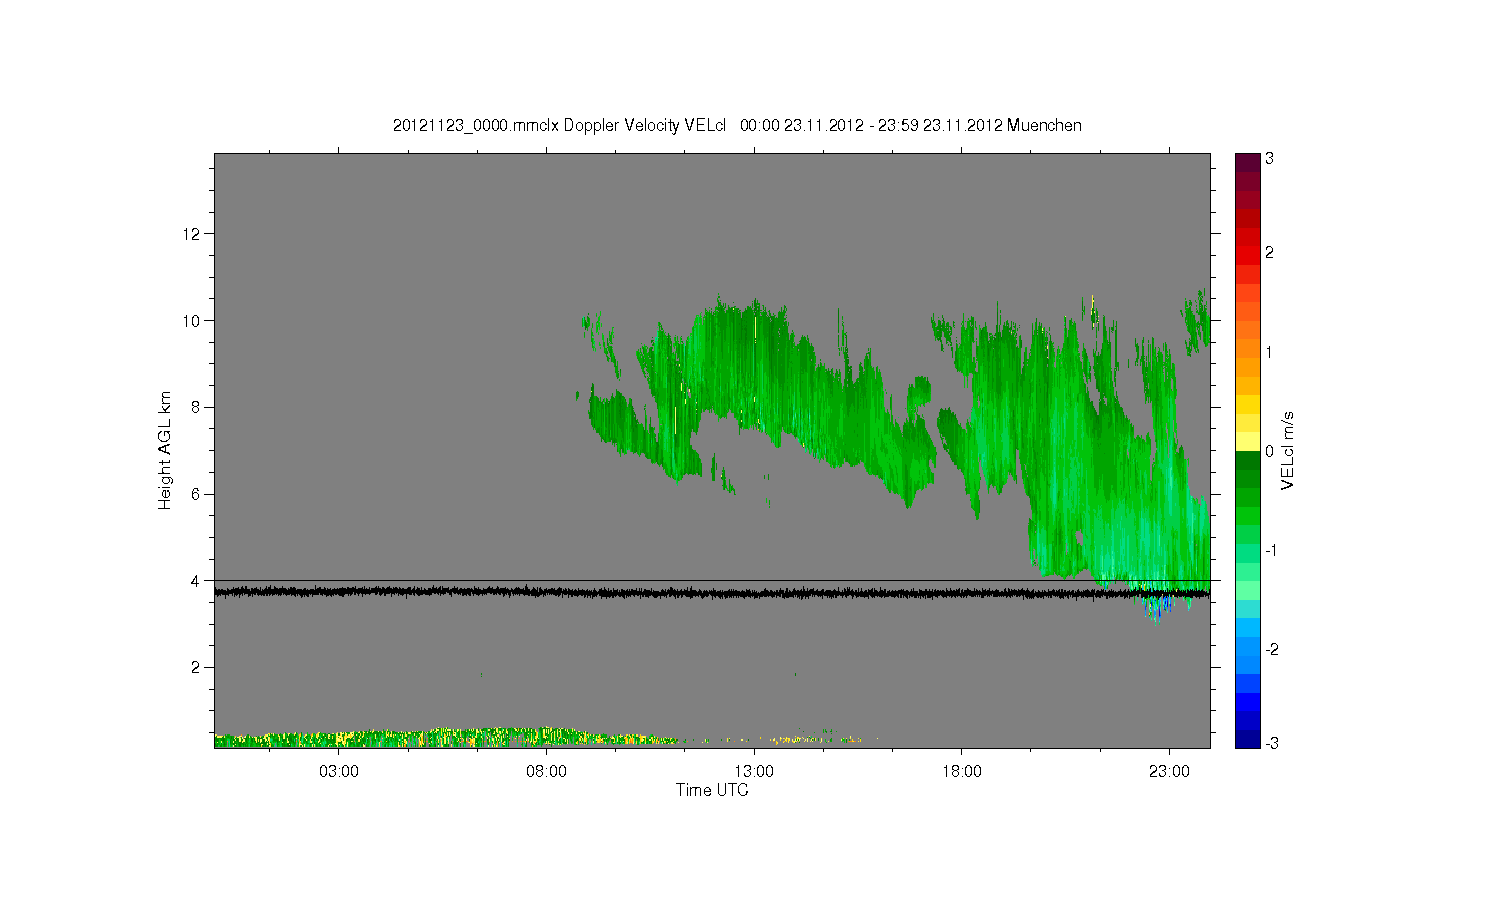This screenshot has height=900, width=1500.
Task: Click the height tick label 6
Action: (195, 494)
